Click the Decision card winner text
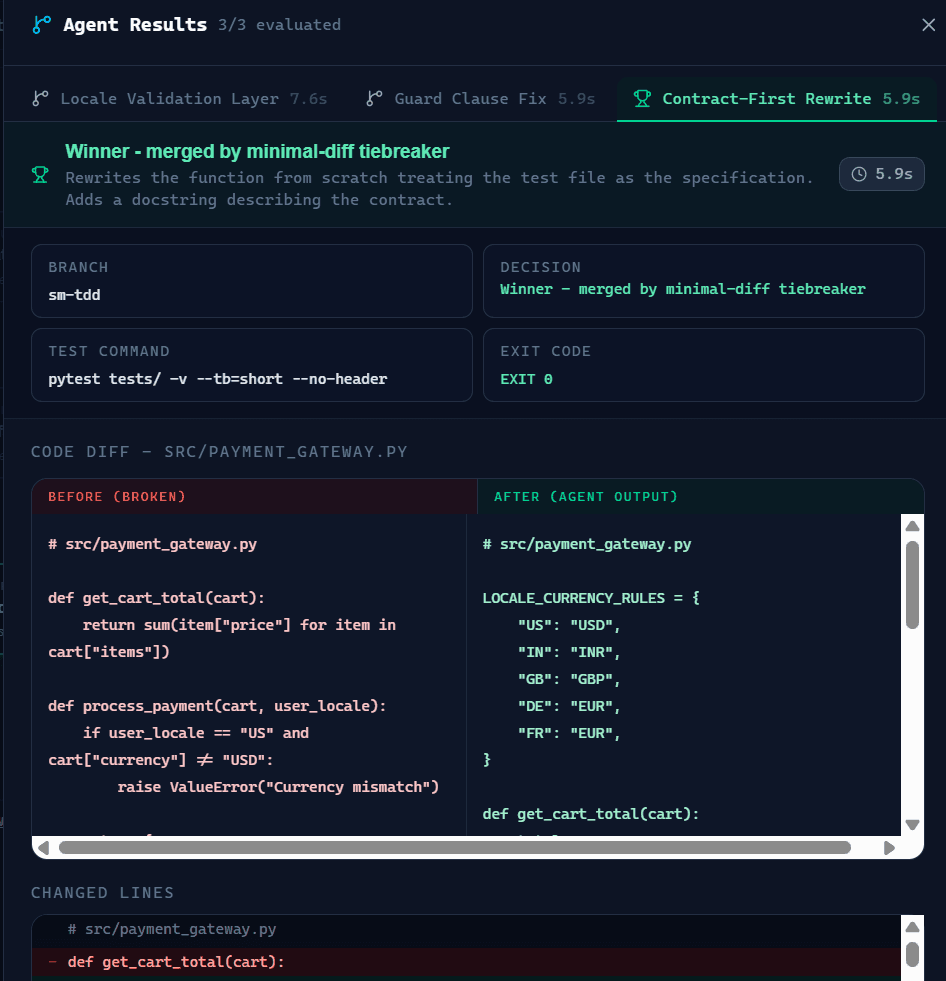This screenshot has height=981, width=946. 683,289
